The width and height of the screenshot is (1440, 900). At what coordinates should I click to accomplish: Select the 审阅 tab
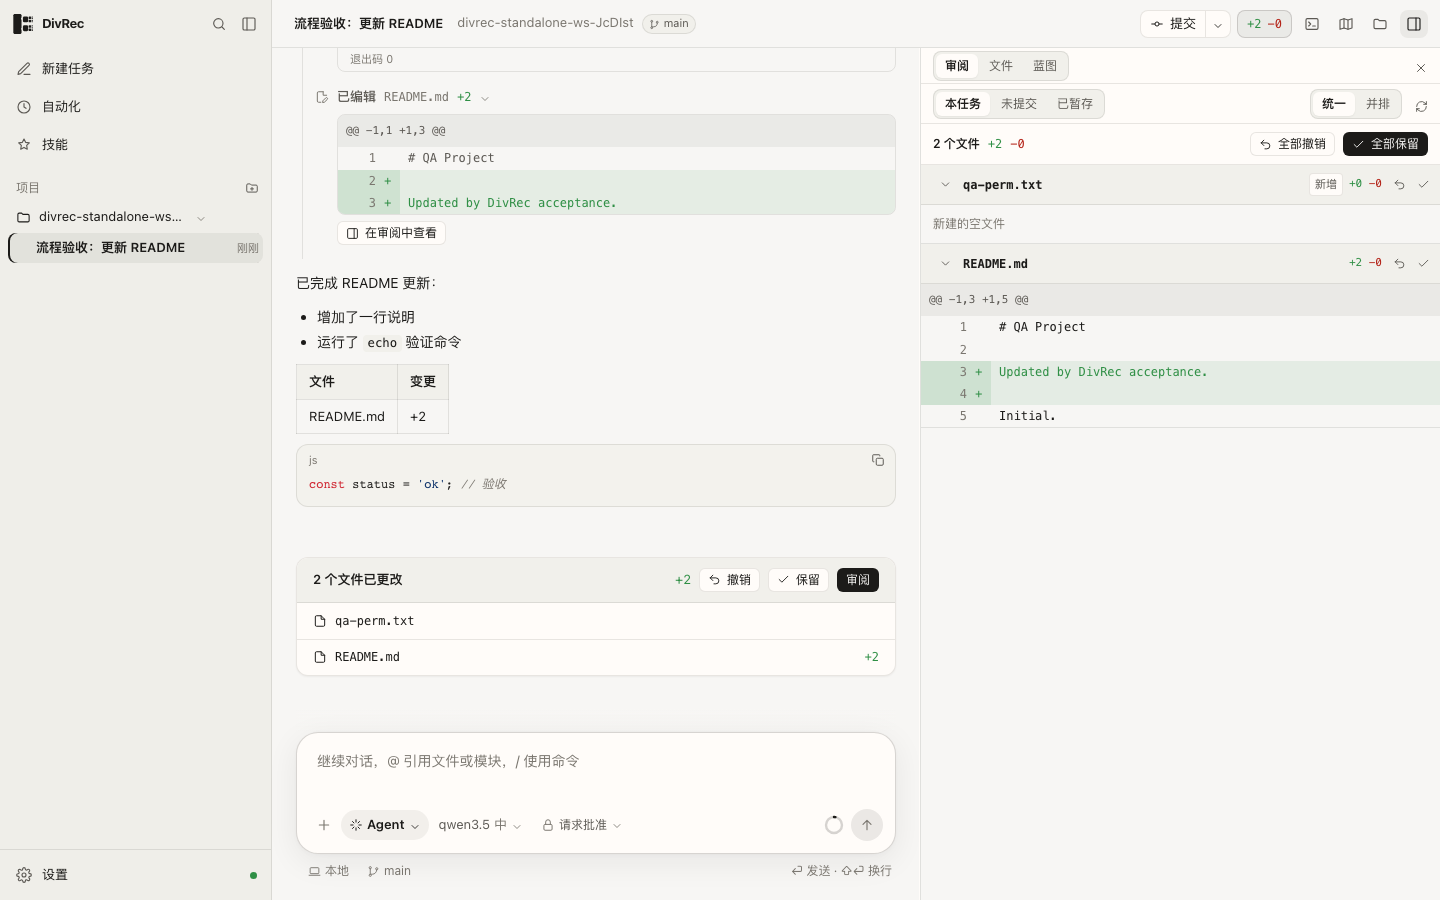coord(957,66)
